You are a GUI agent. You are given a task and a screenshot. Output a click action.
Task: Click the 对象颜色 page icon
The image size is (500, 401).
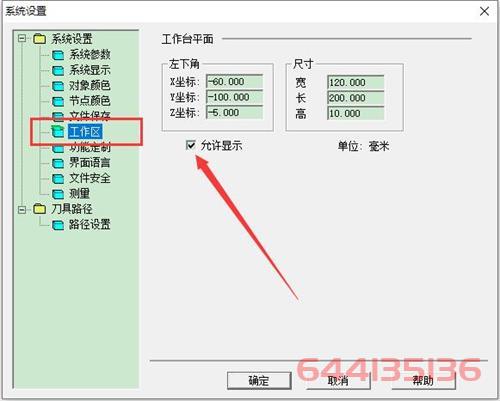point(58,86)
